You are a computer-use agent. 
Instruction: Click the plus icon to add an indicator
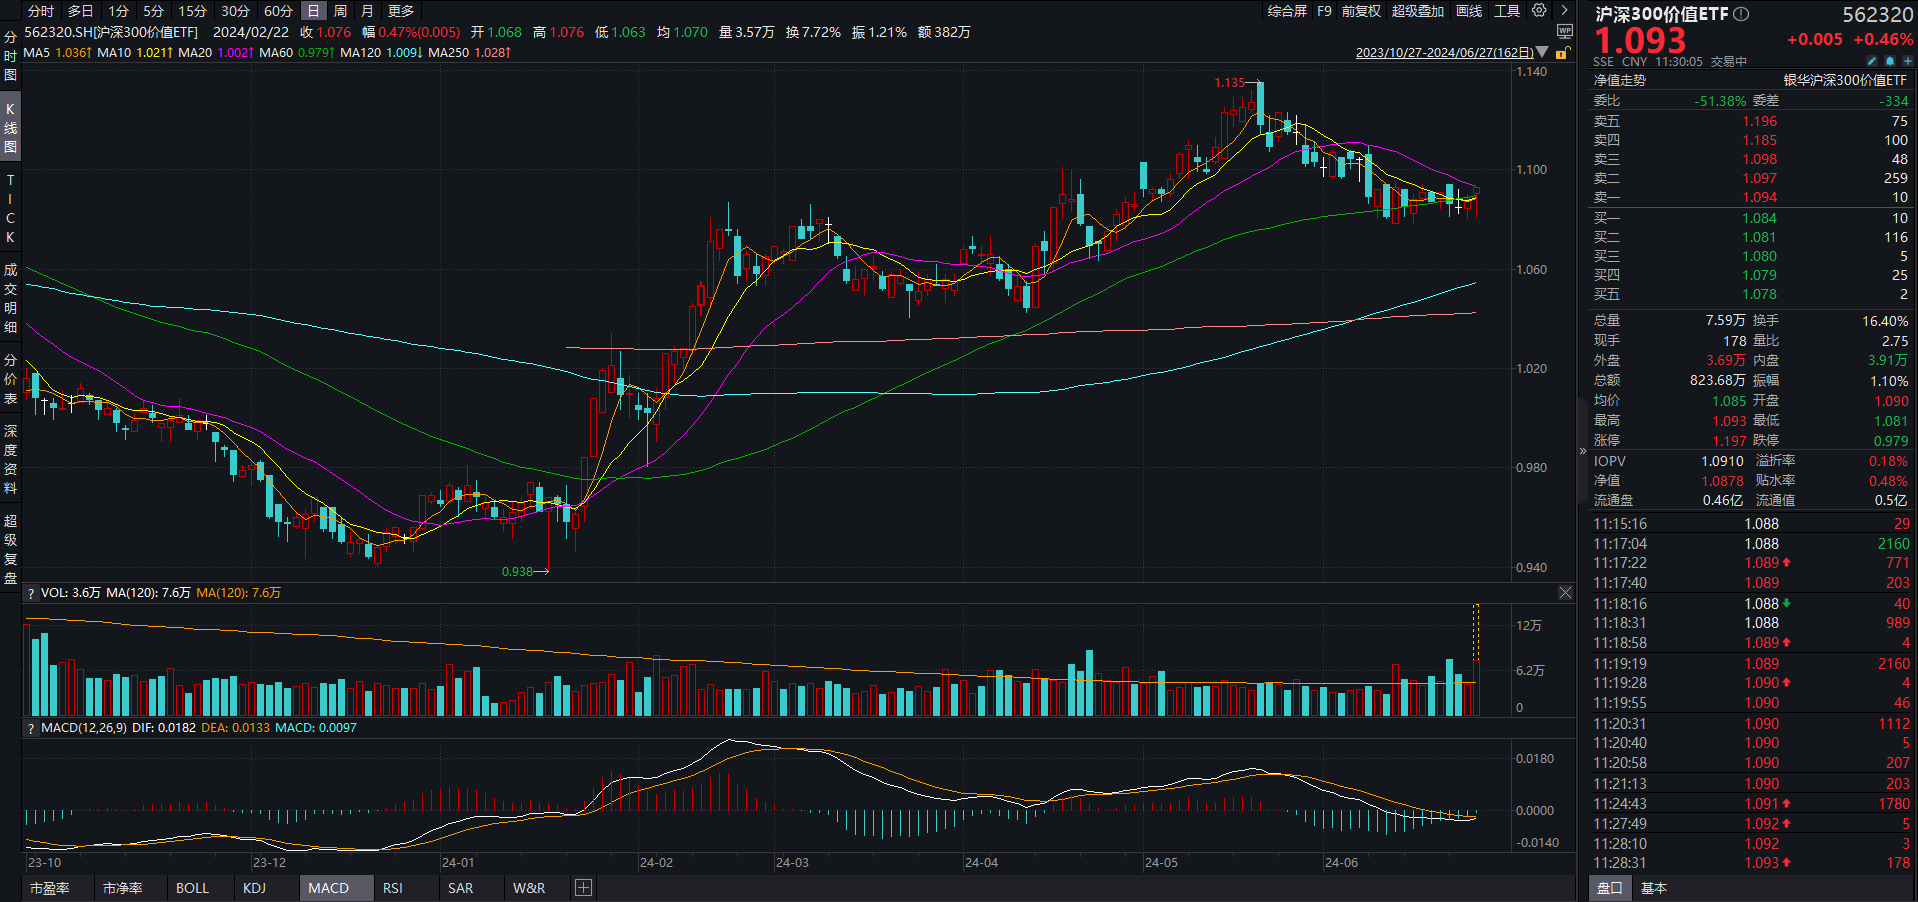point(584,888)
